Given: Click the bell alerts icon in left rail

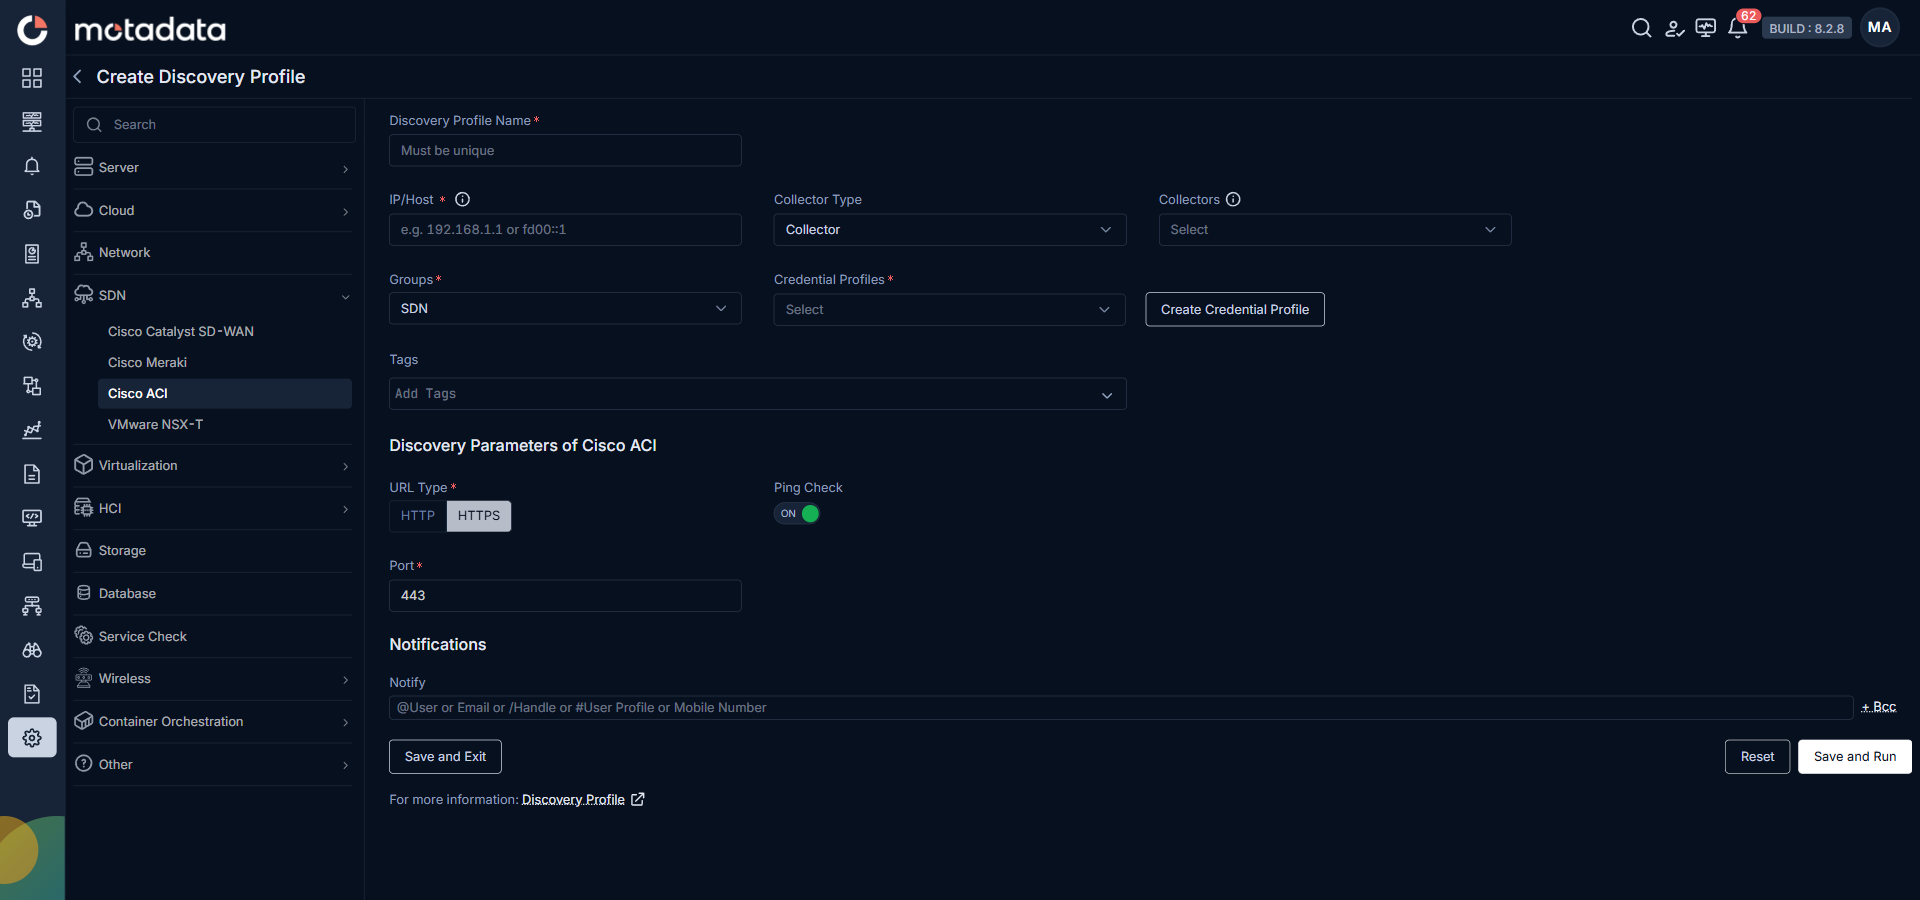Looking at the screenshot, I should coord(32,166).
